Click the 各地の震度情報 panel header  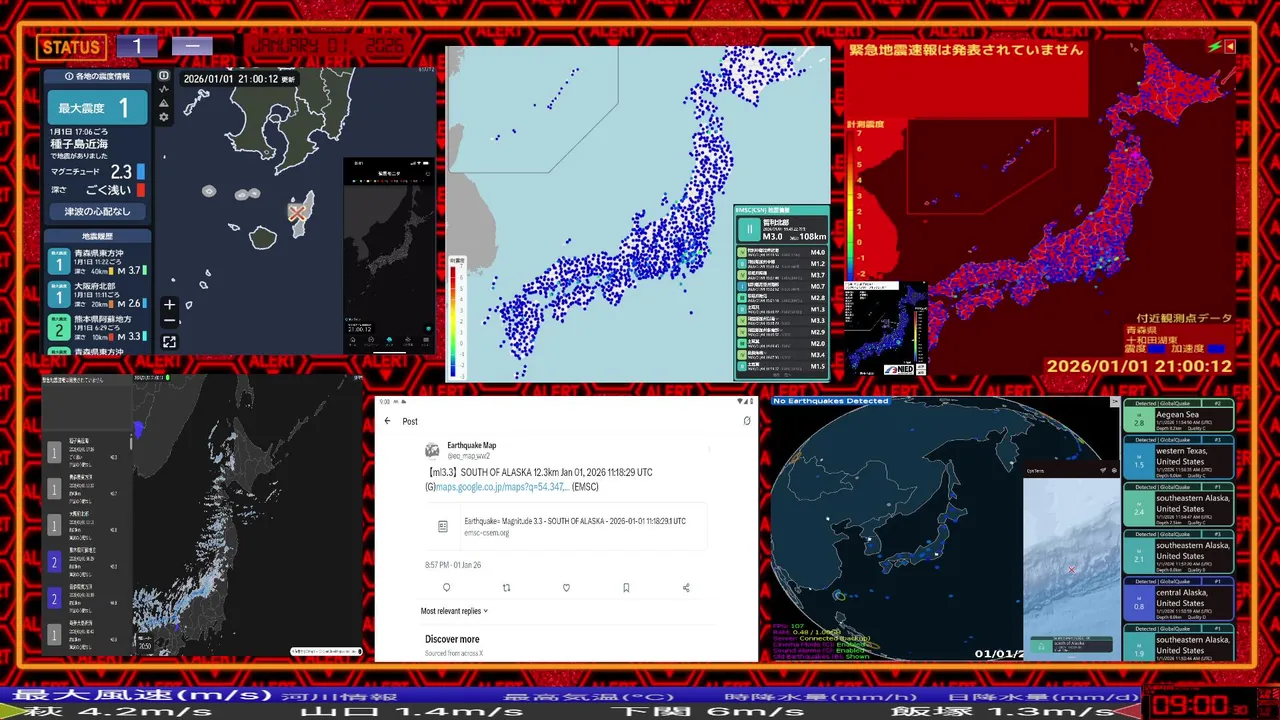[x=97, y=76]
